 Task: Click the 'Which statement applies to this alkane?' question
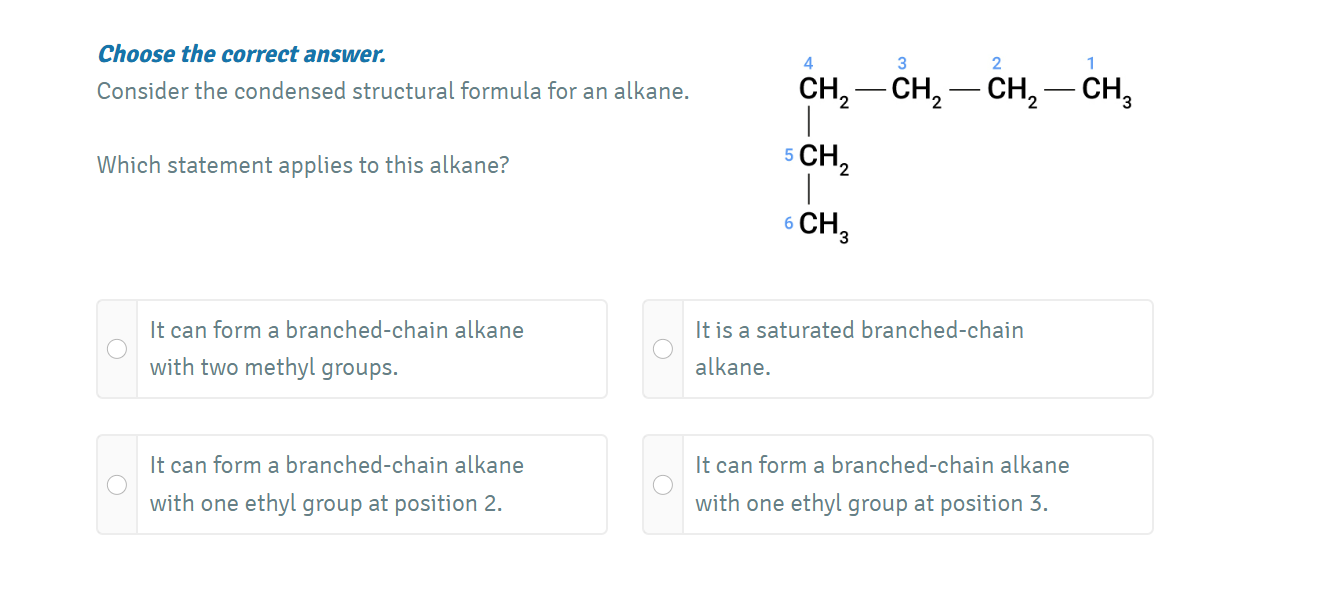point(302,165)
